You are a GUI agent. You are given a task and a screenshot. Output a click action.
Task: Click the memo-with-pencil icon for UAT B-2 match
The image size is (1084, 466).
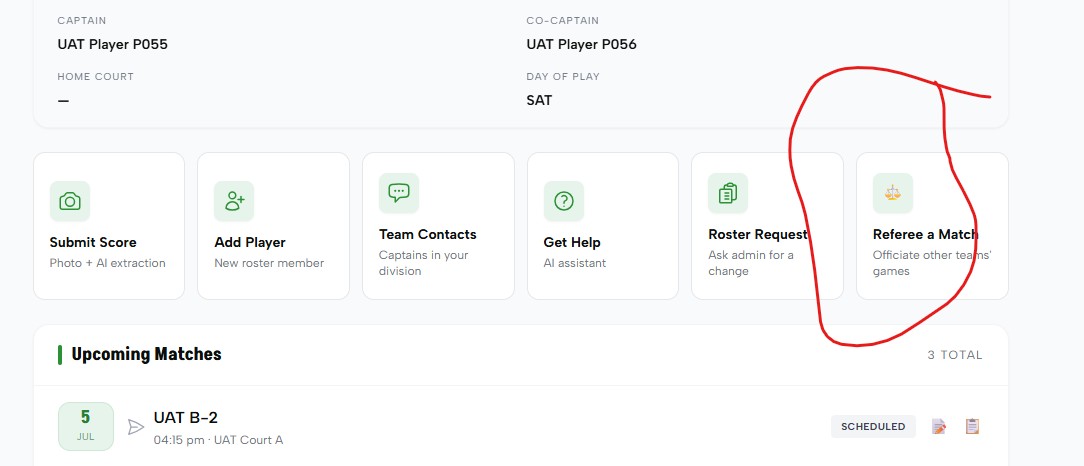click(x=939, y=427)
